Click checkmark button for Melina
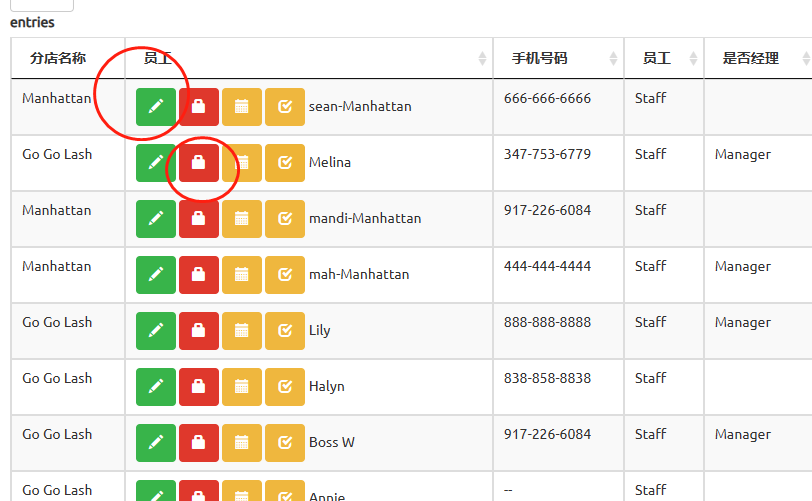 click(285, 163)
